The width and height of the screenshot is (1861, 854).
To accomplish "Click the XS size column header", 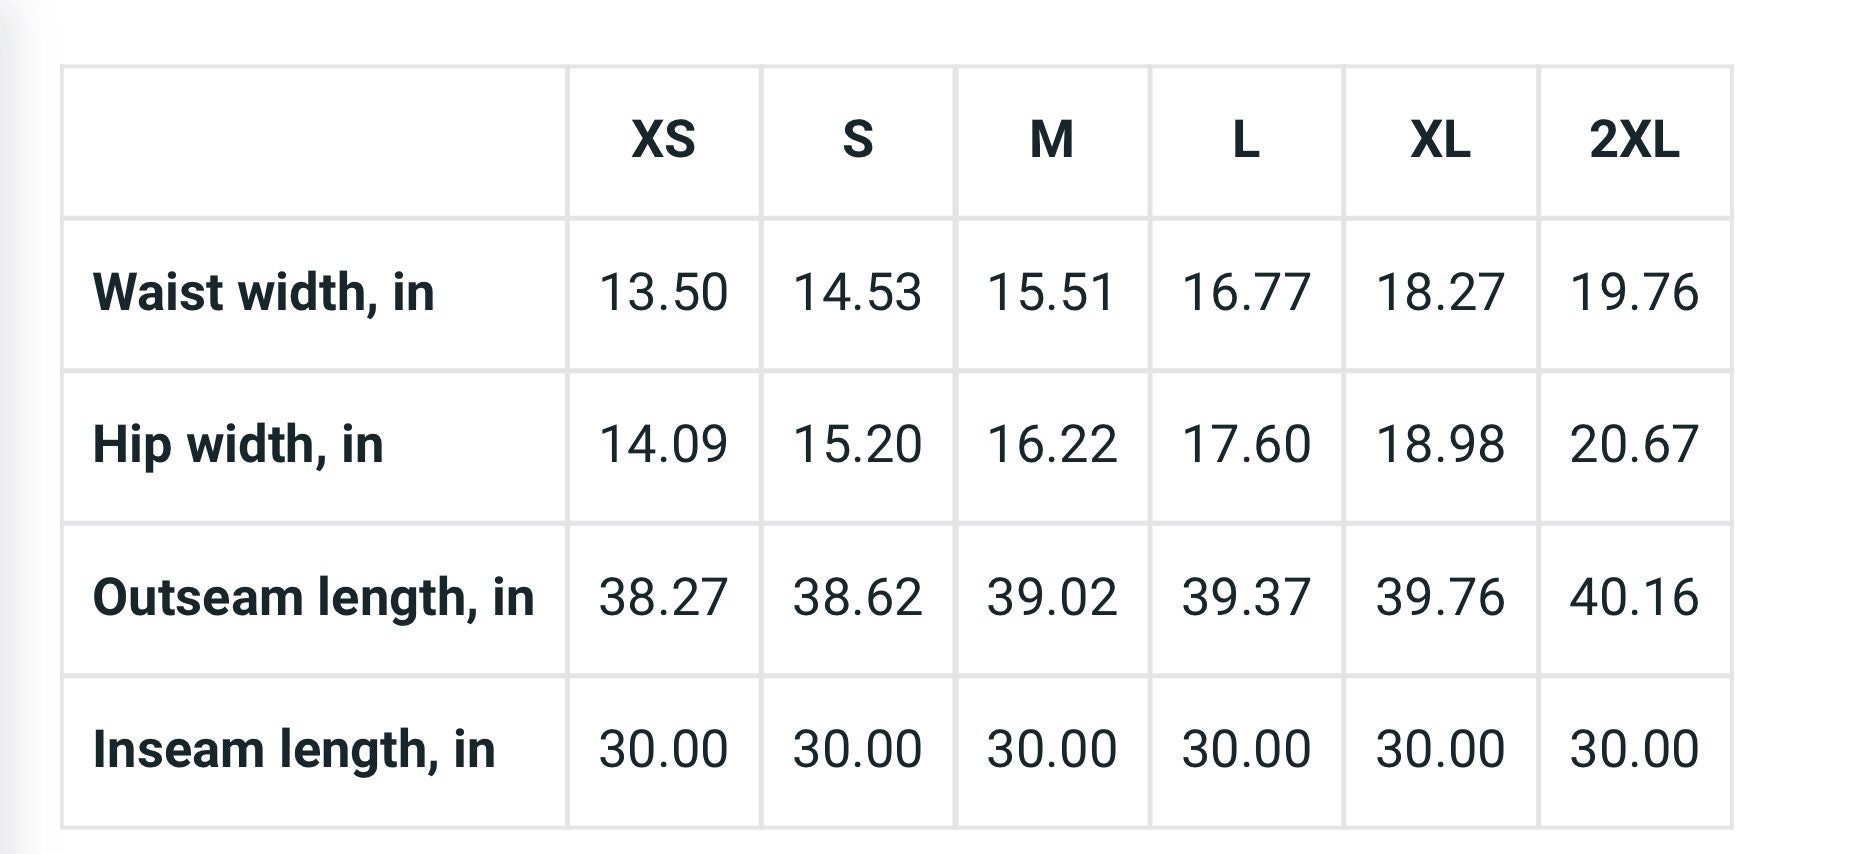I will [663, 139].
